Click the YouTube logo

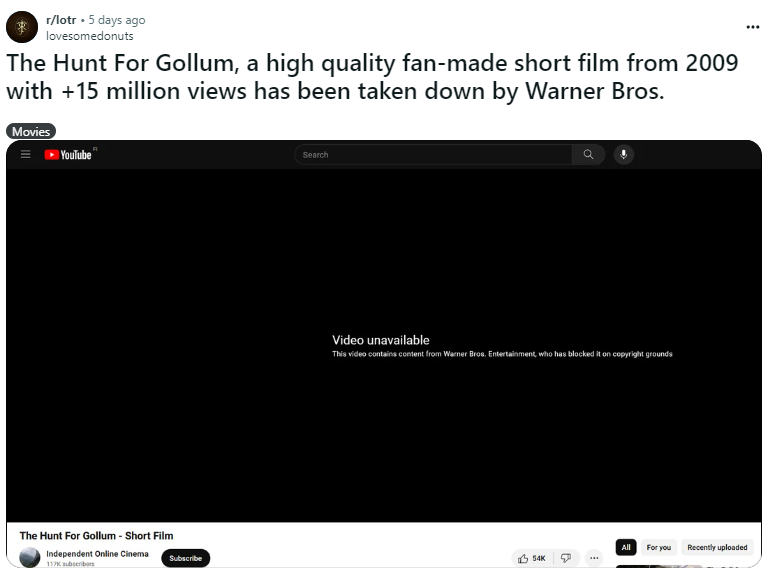tap(68, 155)
